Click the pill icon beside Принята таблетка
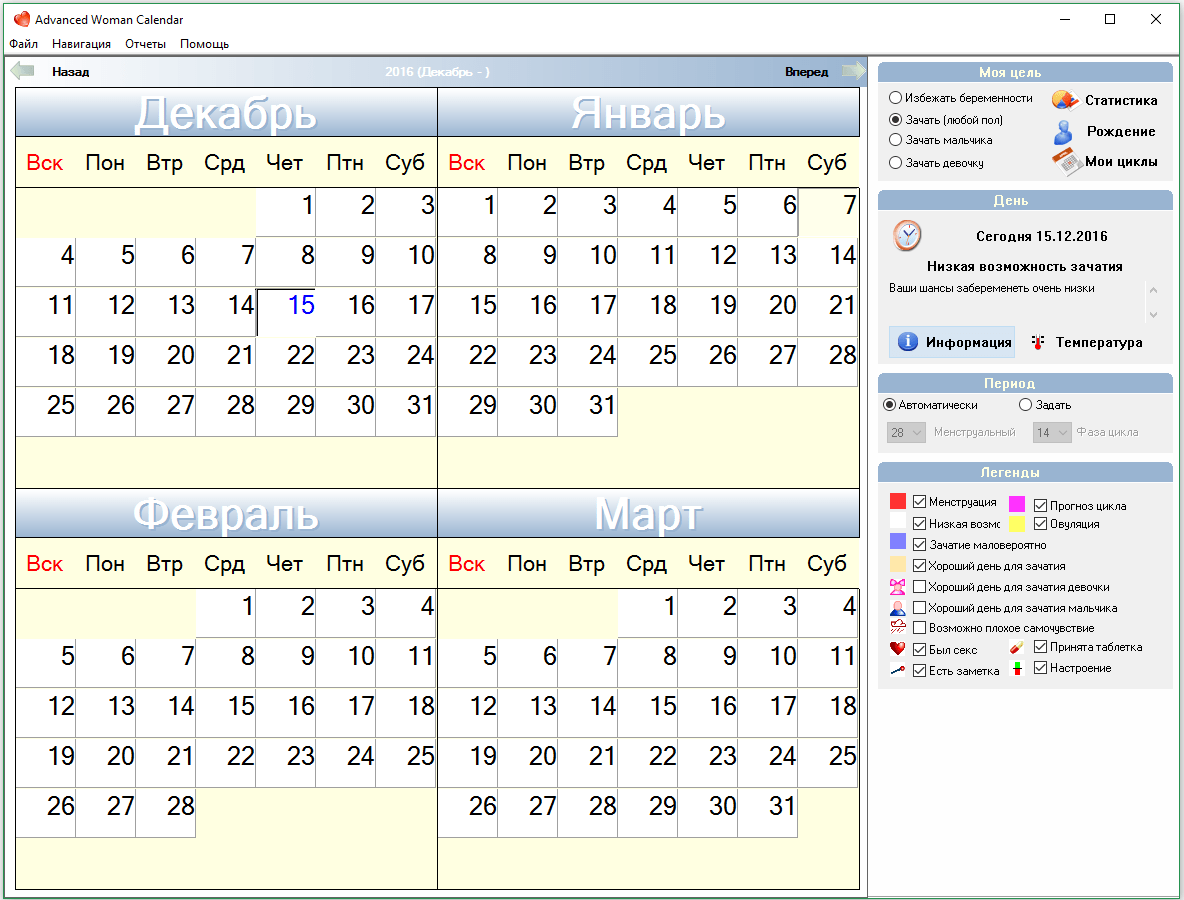The height and width of the screenshot is (900, 1184). click(x=1017, y=647)
